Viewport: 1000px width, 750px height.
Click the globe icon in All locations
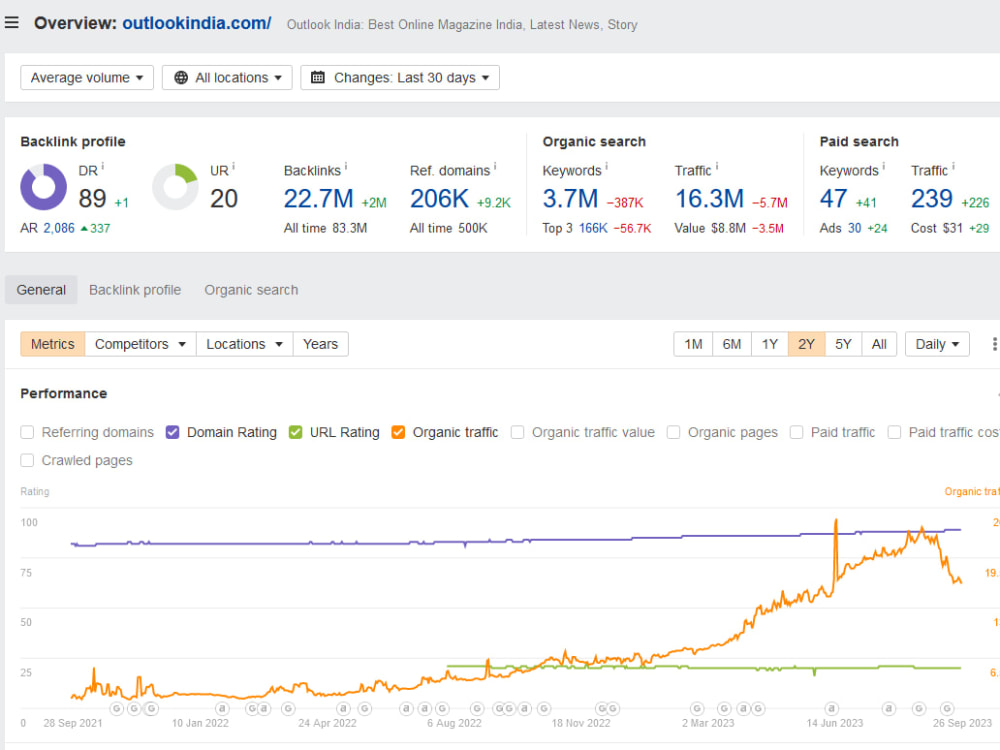[181, 78]
